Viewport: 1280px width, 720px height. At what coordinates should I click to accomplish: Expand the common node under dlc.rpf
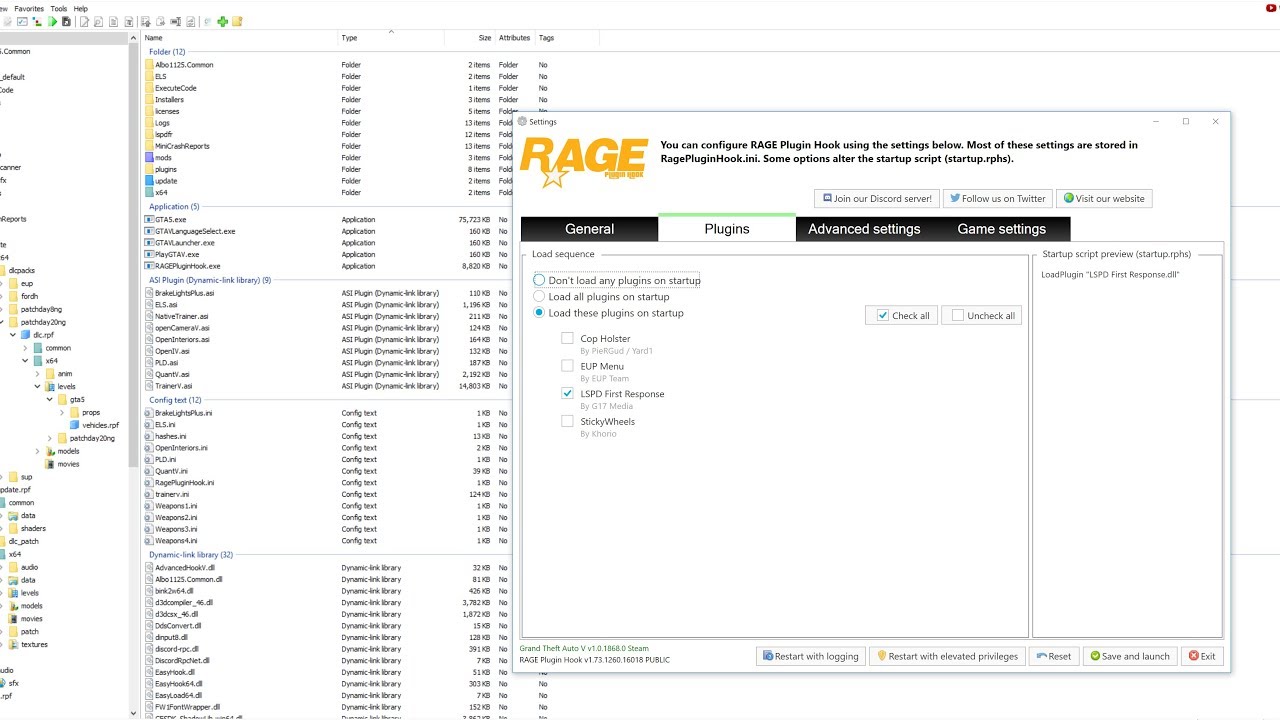coord(26,348)
